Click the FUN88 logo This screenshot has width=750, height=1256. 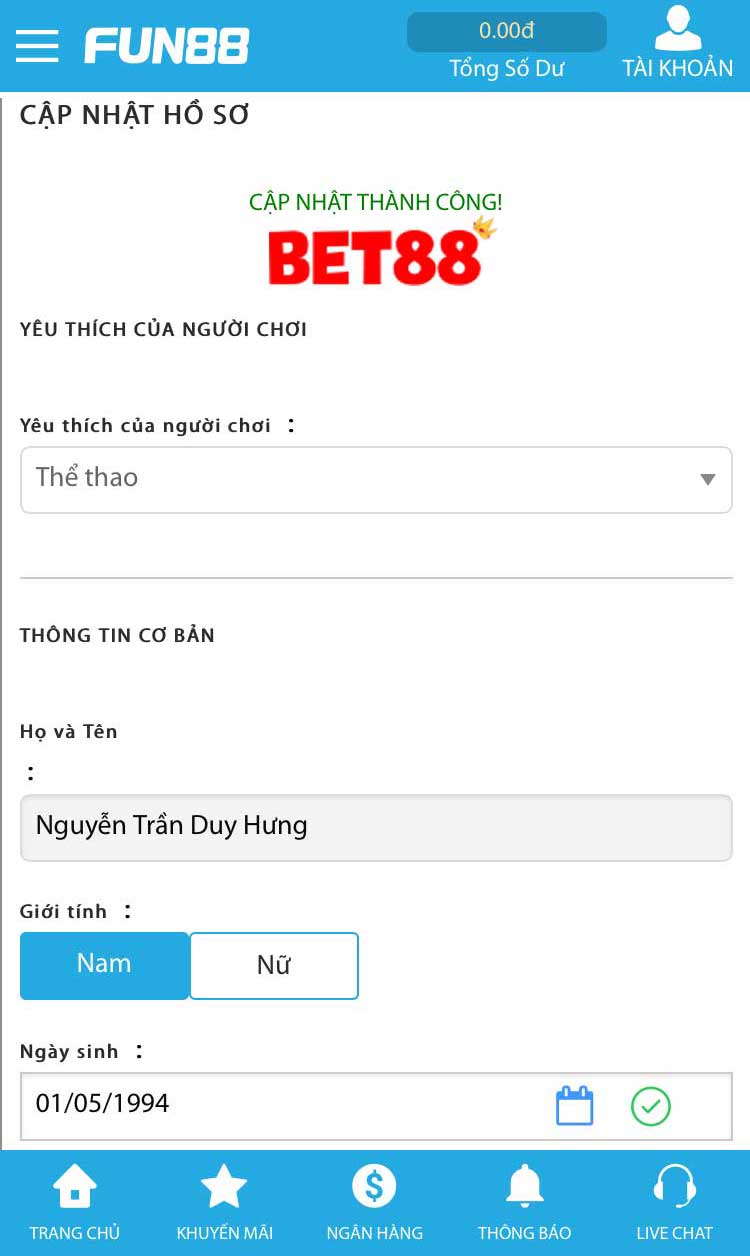(x=166, y=44)
